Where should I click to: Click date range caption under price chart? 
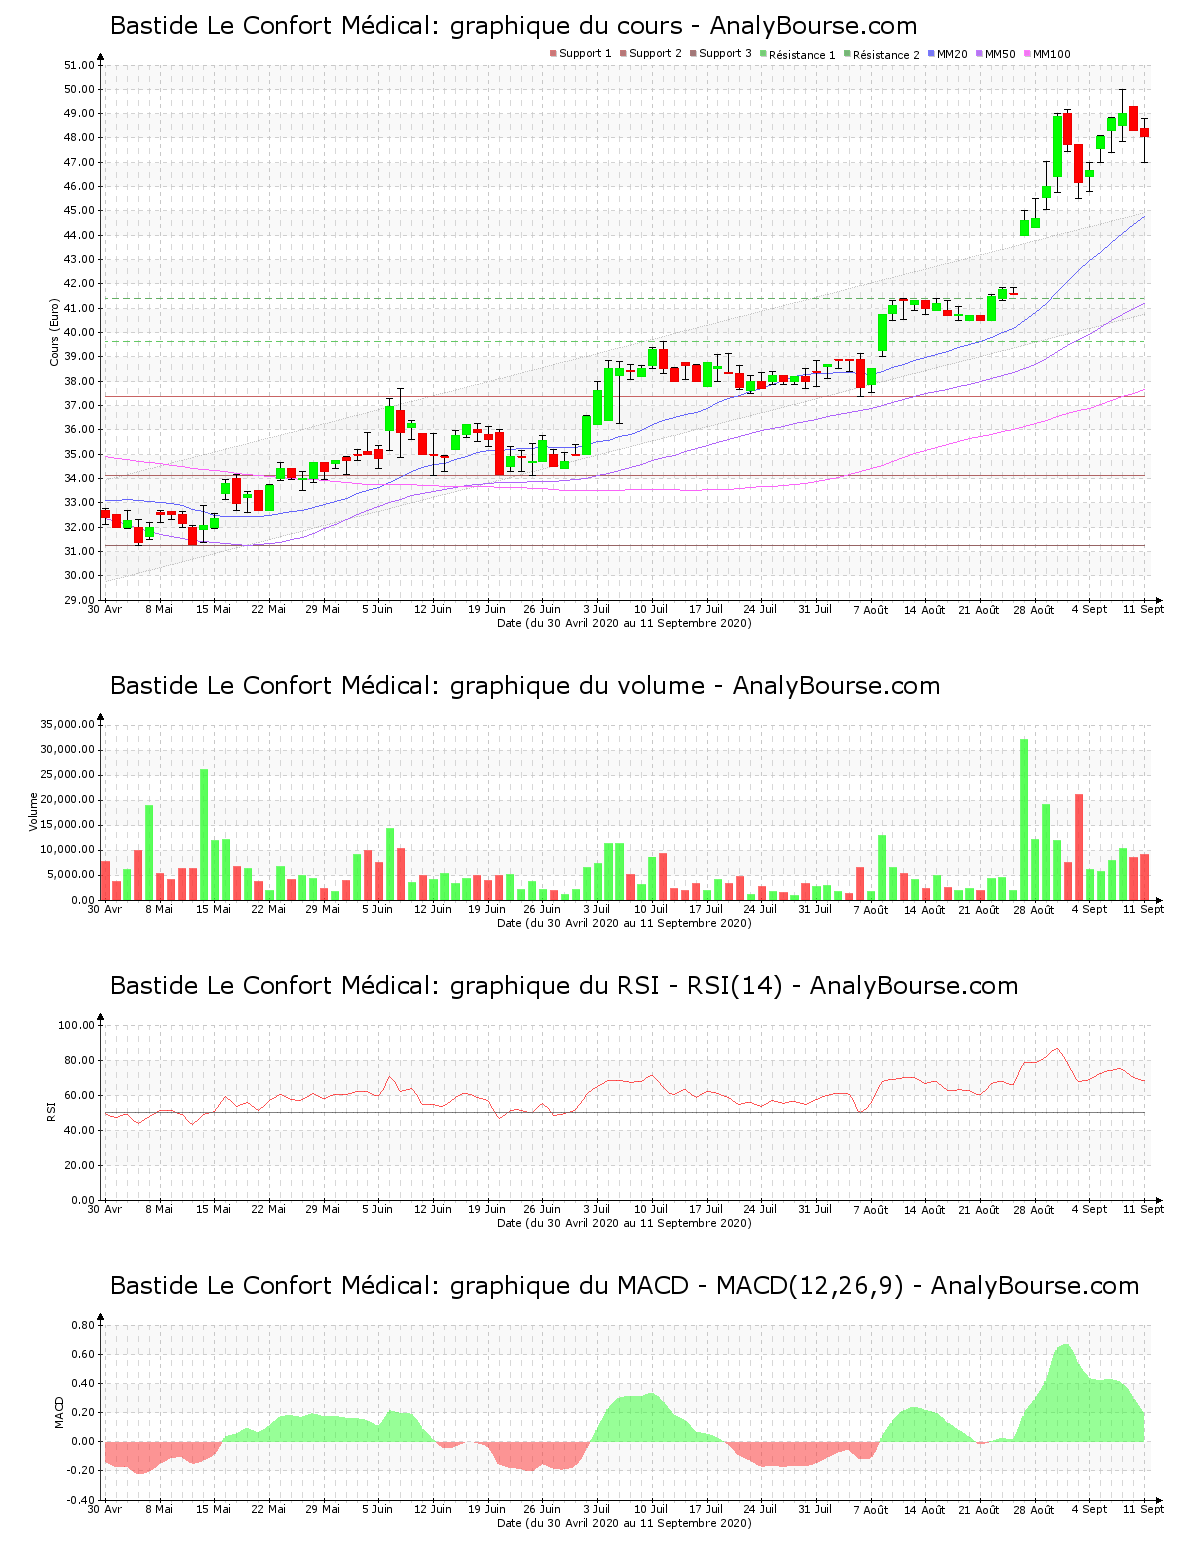point(624,623)
